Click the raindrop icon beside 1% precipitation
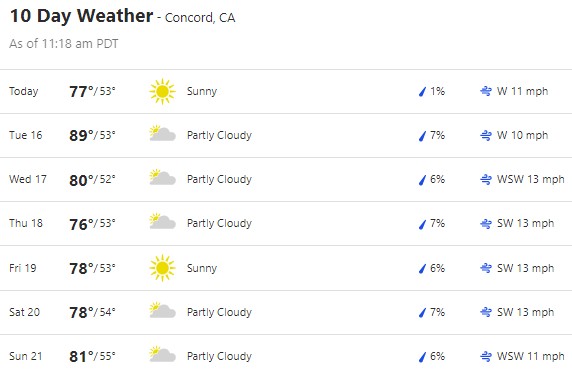Viewport: 572px width, 373px height. (422, 92)
